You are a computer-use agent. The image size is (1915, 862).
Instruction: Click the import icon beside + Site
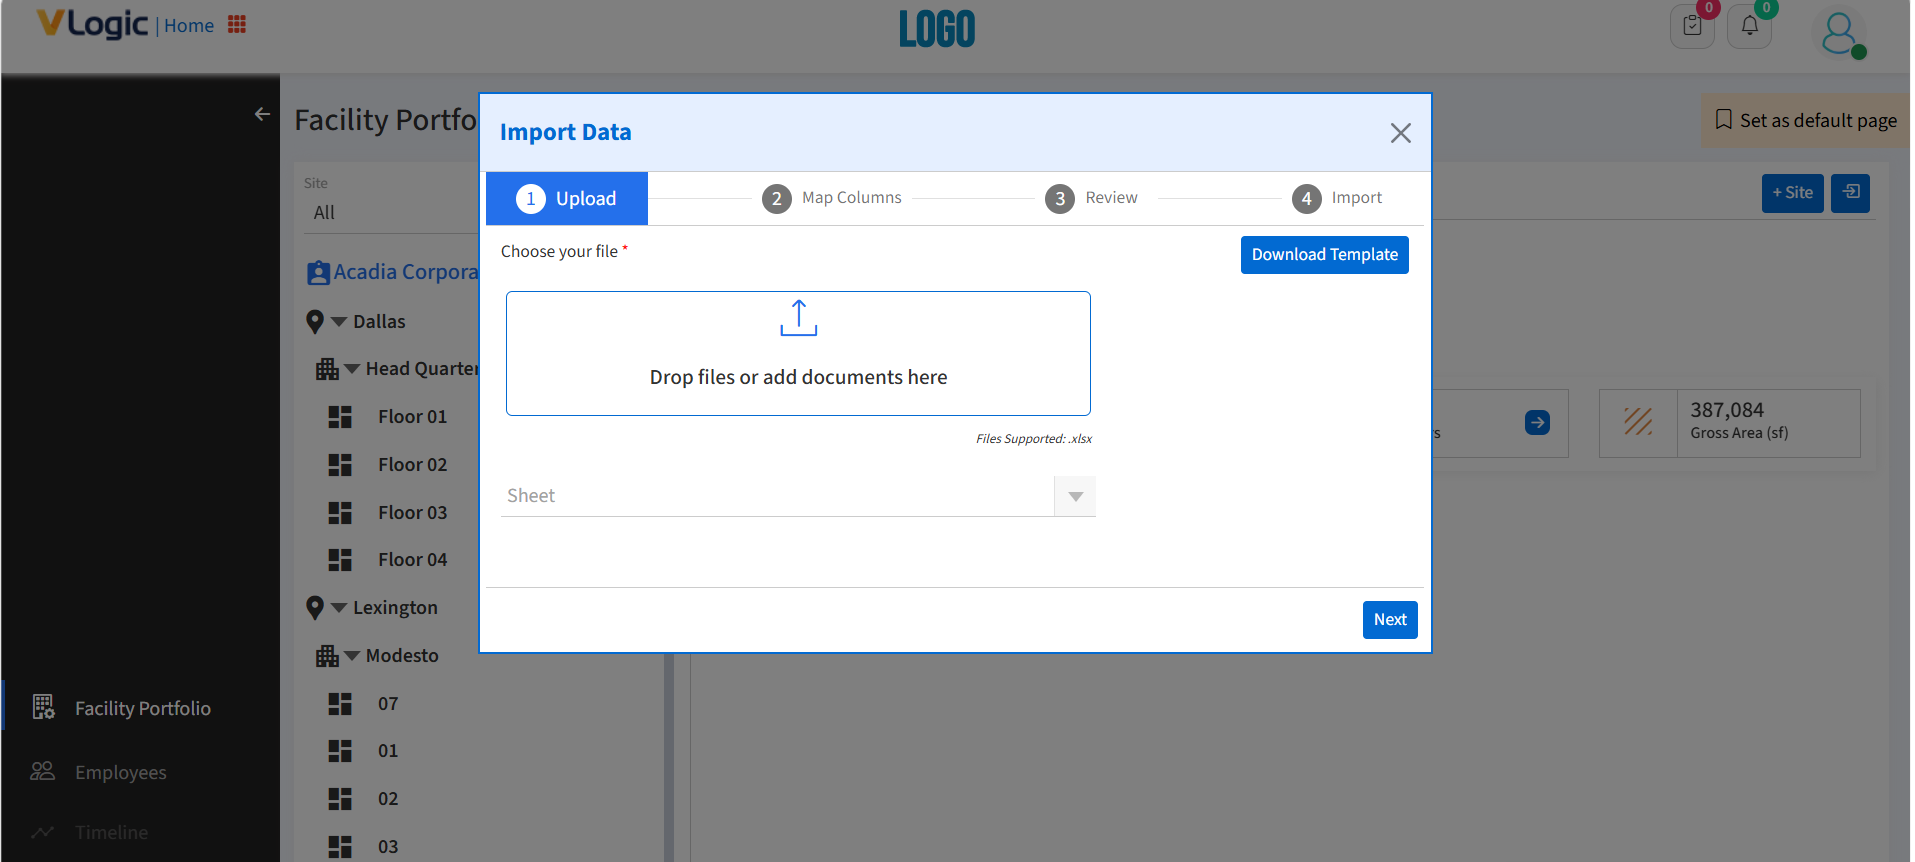pyautogui.click(x=1850, y=193)
